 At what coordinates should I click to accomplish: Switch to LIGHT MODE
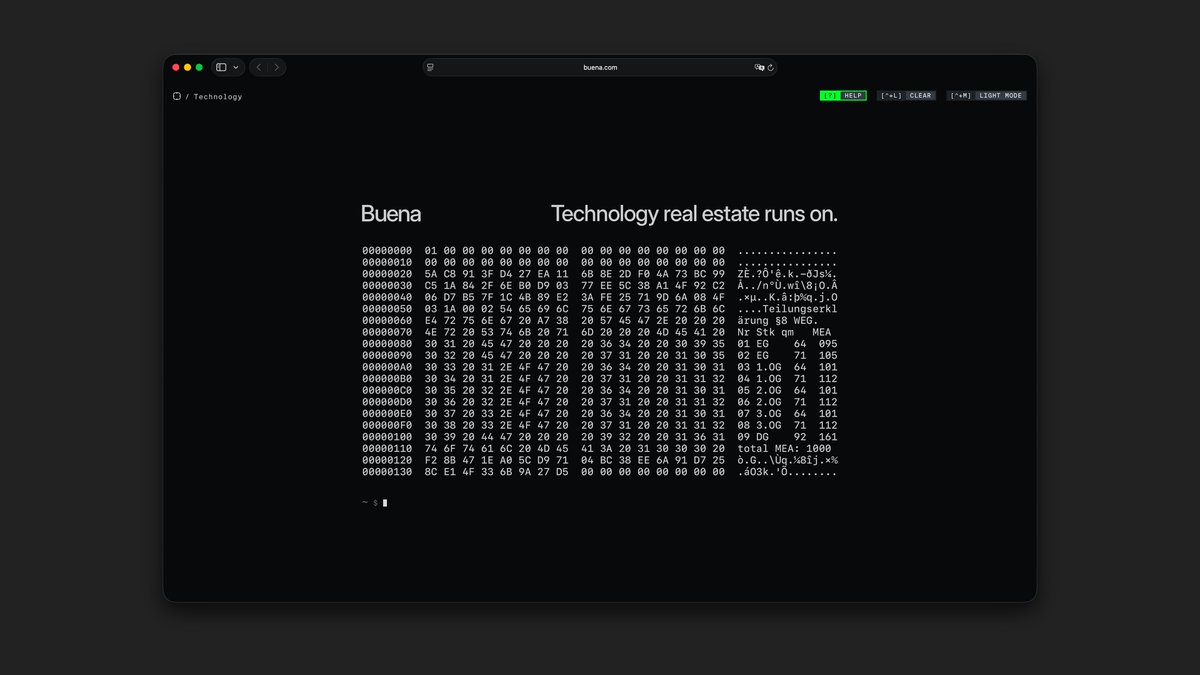tap(987, 96)
